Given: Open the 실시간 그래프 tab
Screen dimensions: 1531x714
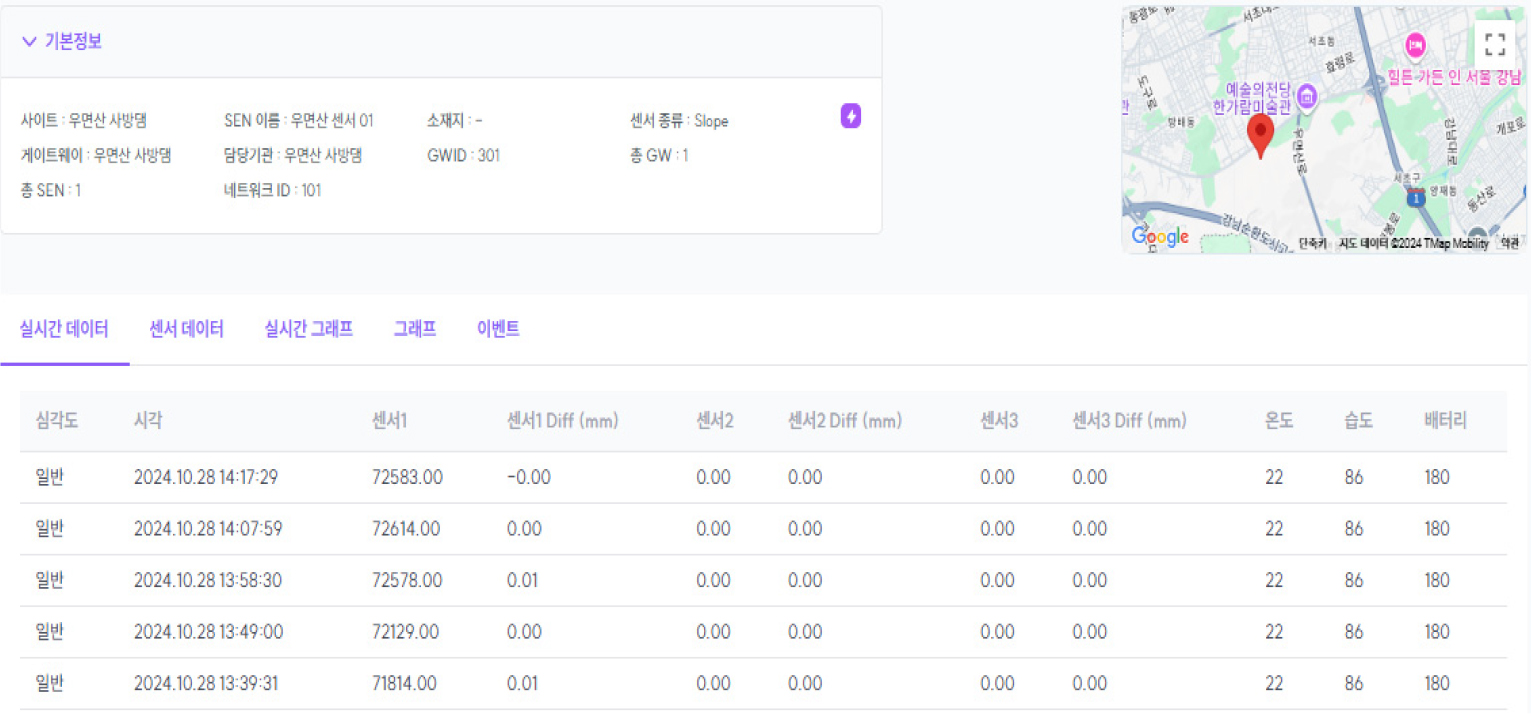Looking at the screenshot, I should 308,329.
